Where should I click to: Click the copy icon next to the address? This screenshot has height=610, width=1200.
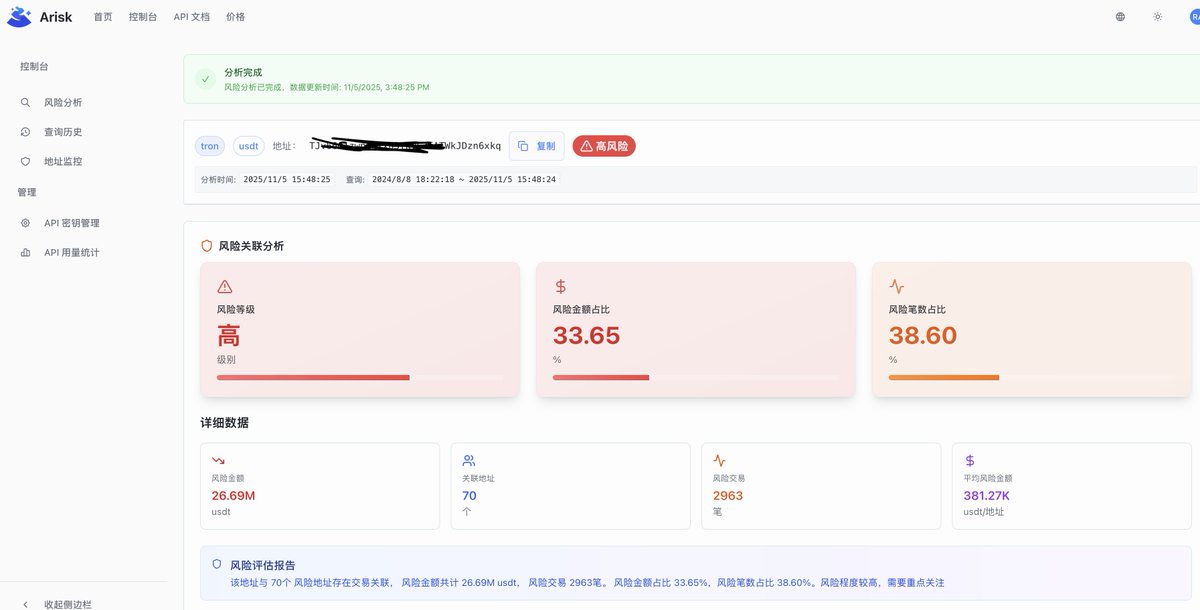point(524,145)
